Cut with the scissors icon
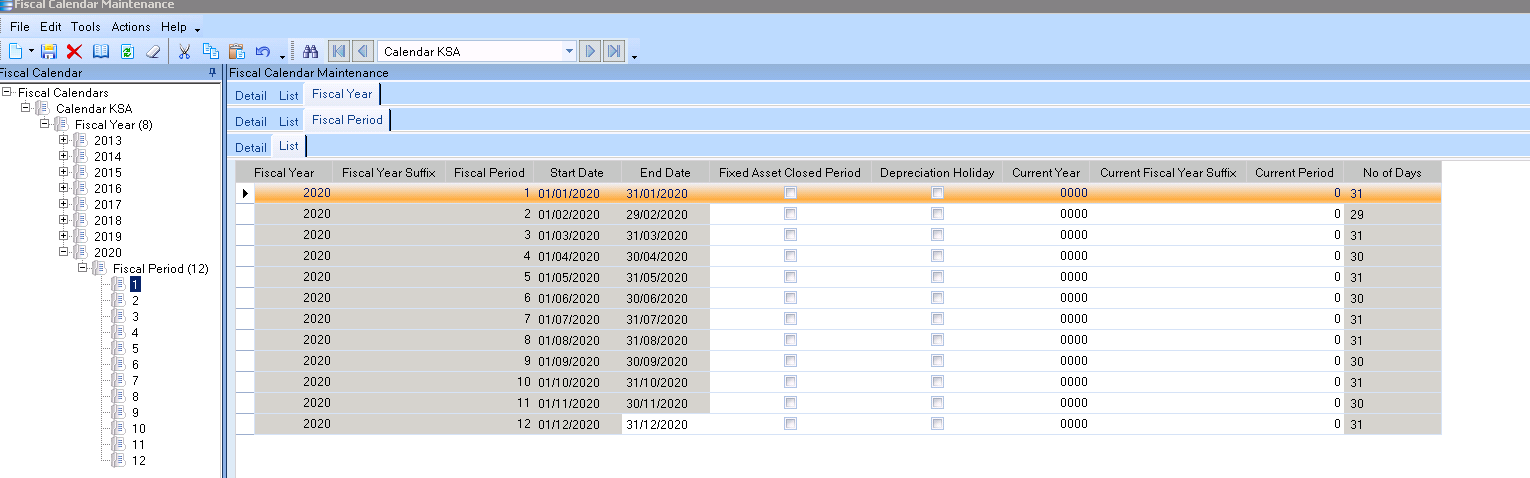1530x478 pixels. coord(184,51)
